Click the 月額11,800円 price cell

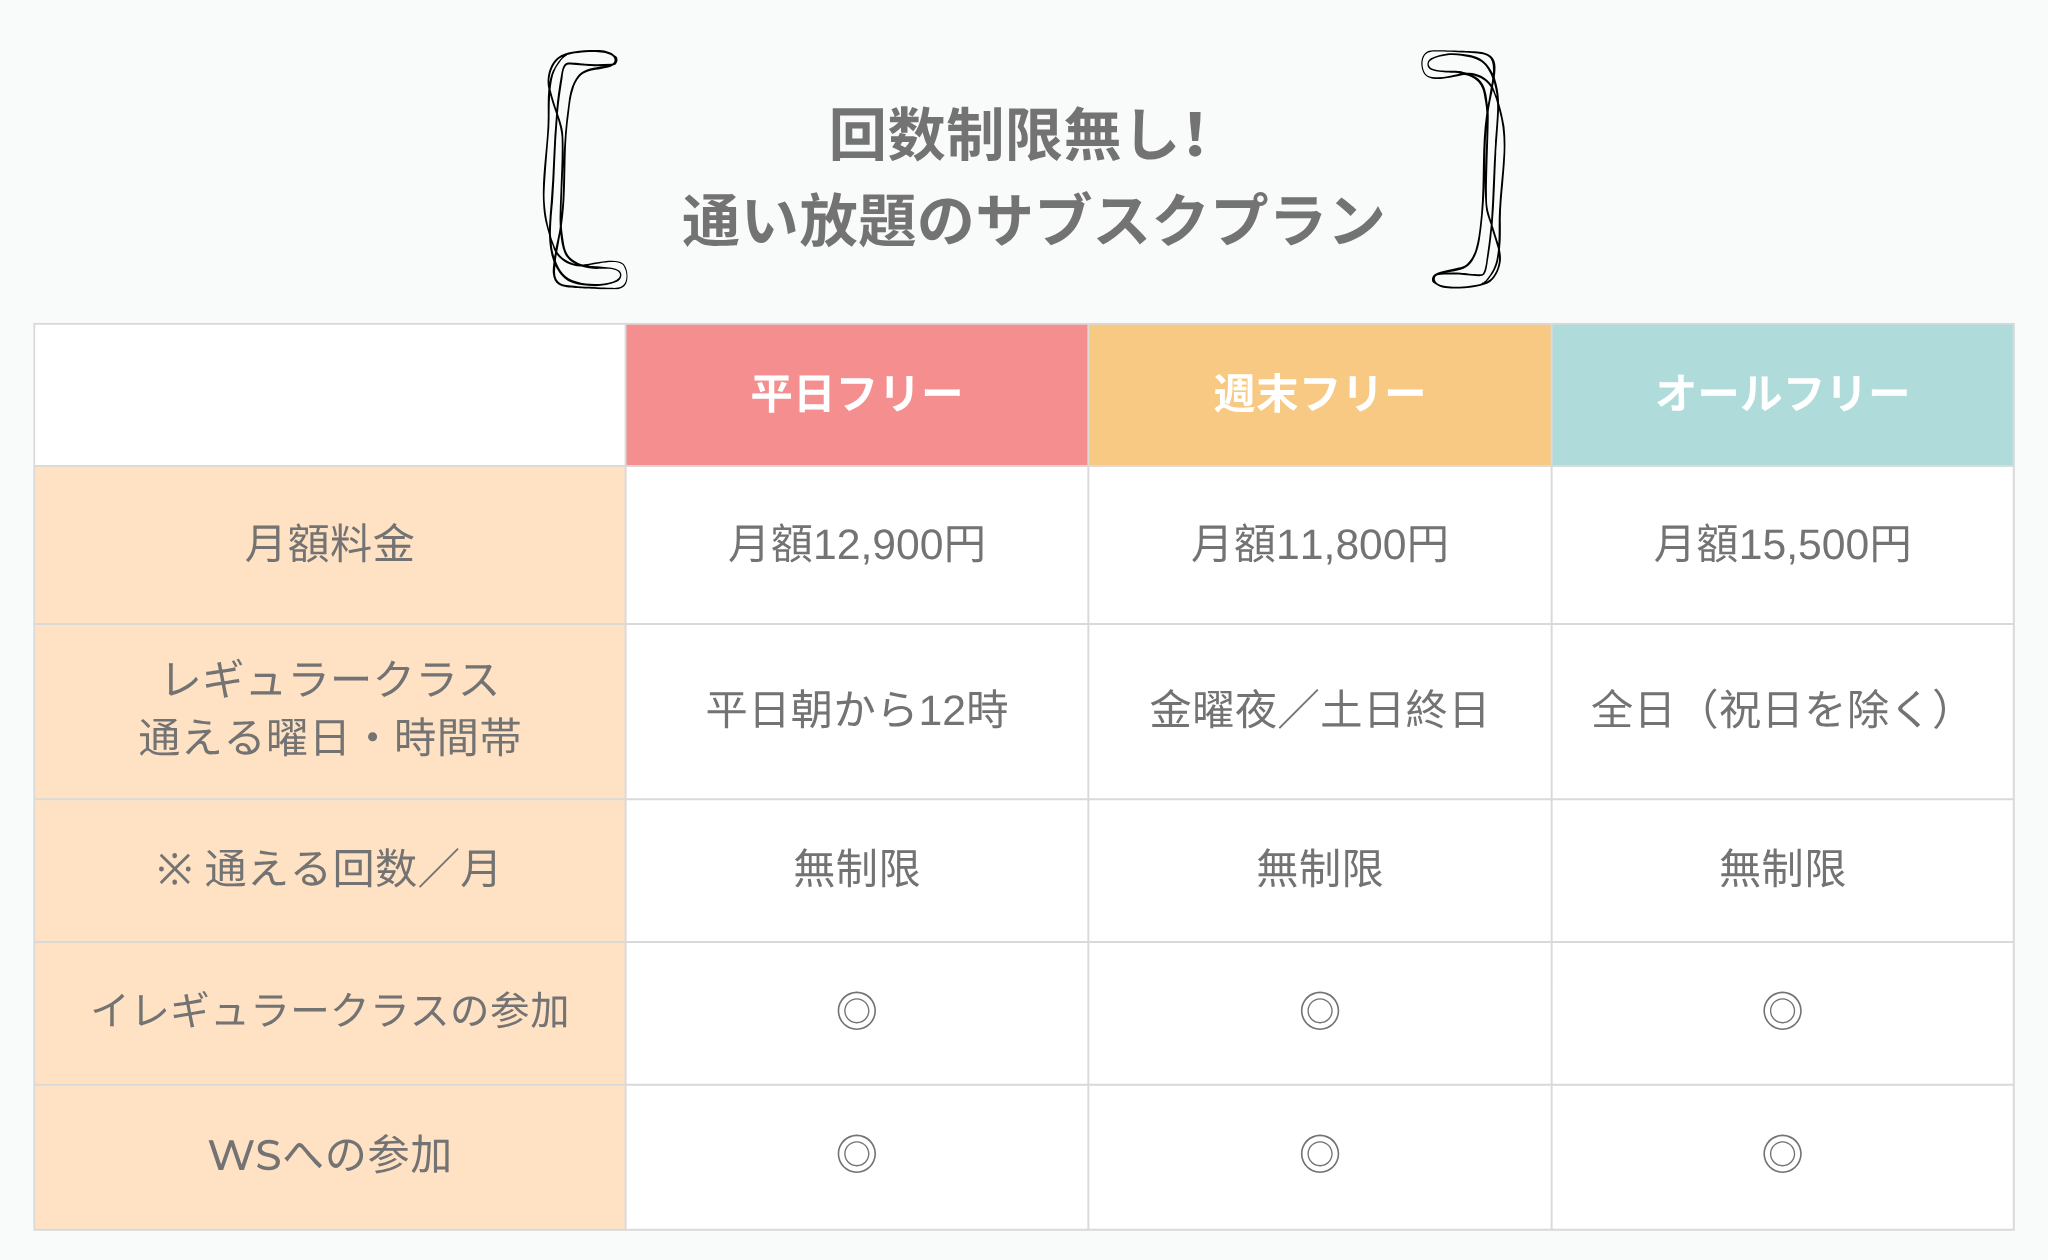[1320, 545]
